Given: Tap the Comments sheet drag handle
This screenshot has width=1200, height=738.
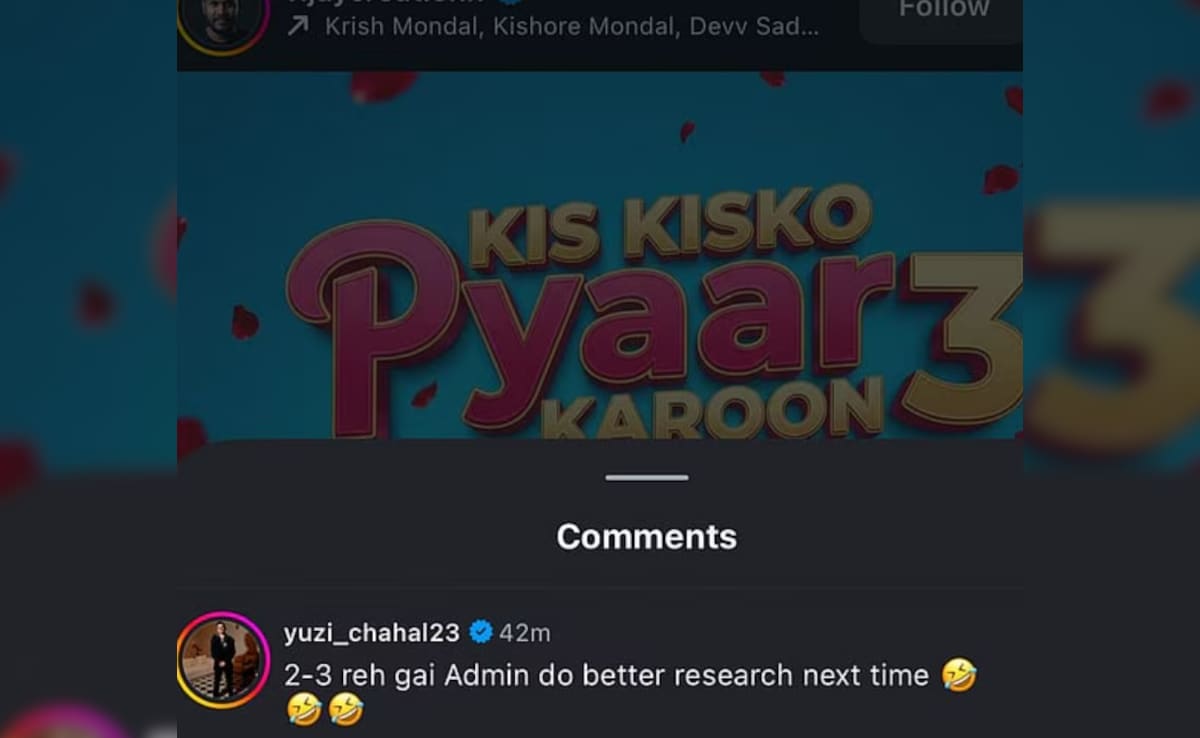Looking at the screenshot, I should click(x=647, y=477).
